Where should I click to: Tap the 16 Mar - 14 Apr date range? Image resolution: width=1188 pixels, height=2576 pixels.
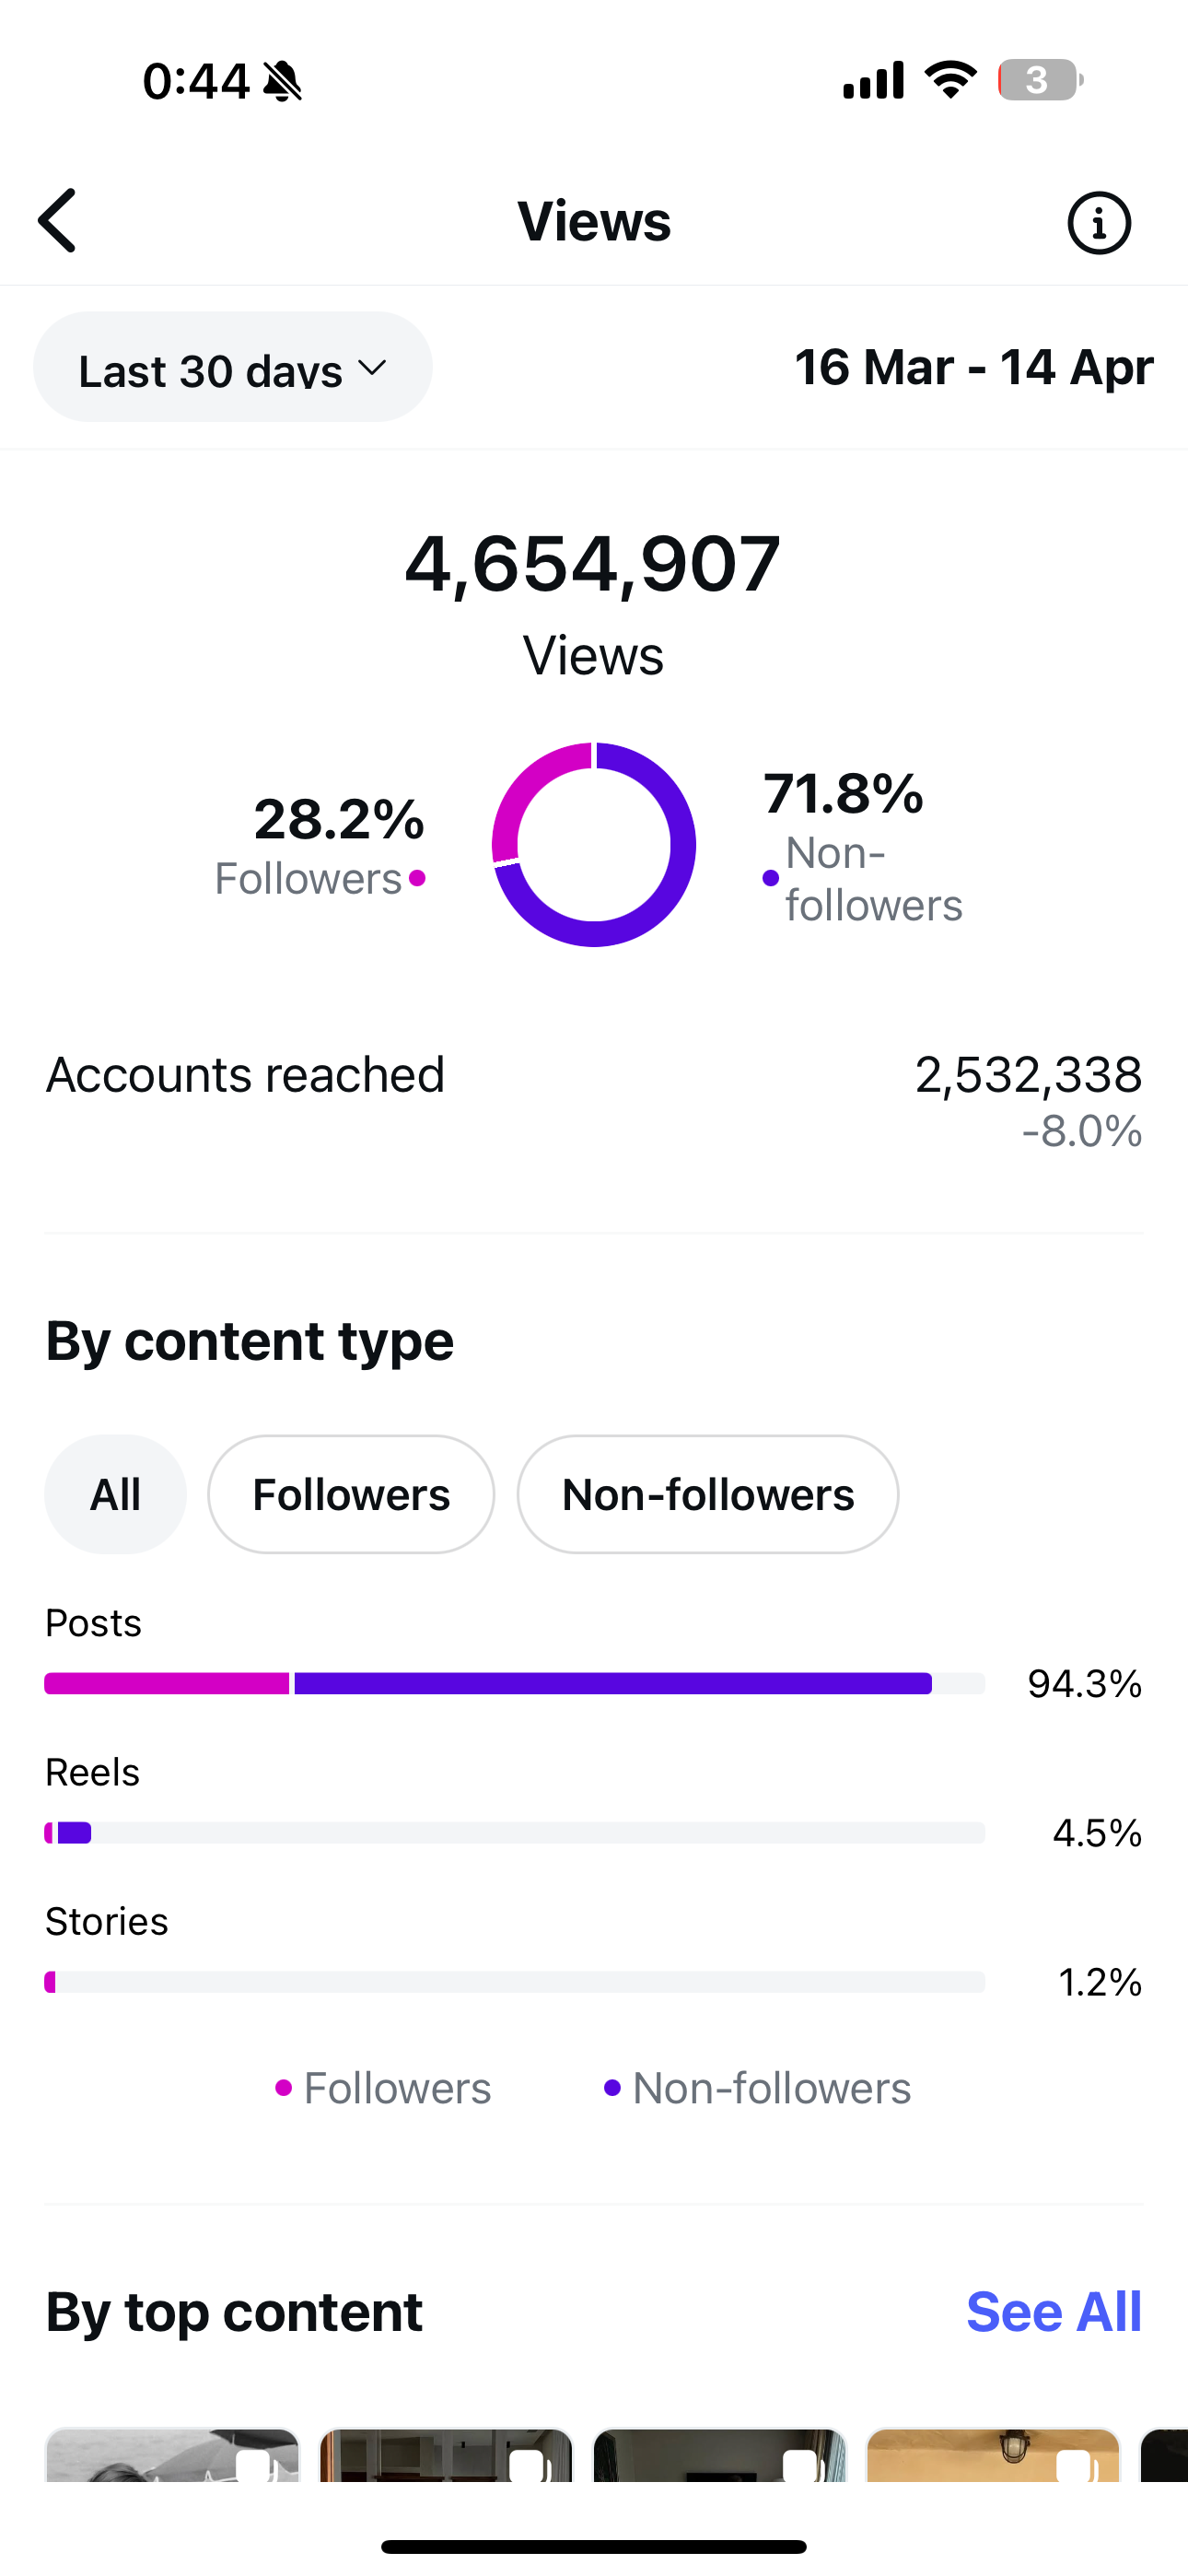tap(974, 367)
